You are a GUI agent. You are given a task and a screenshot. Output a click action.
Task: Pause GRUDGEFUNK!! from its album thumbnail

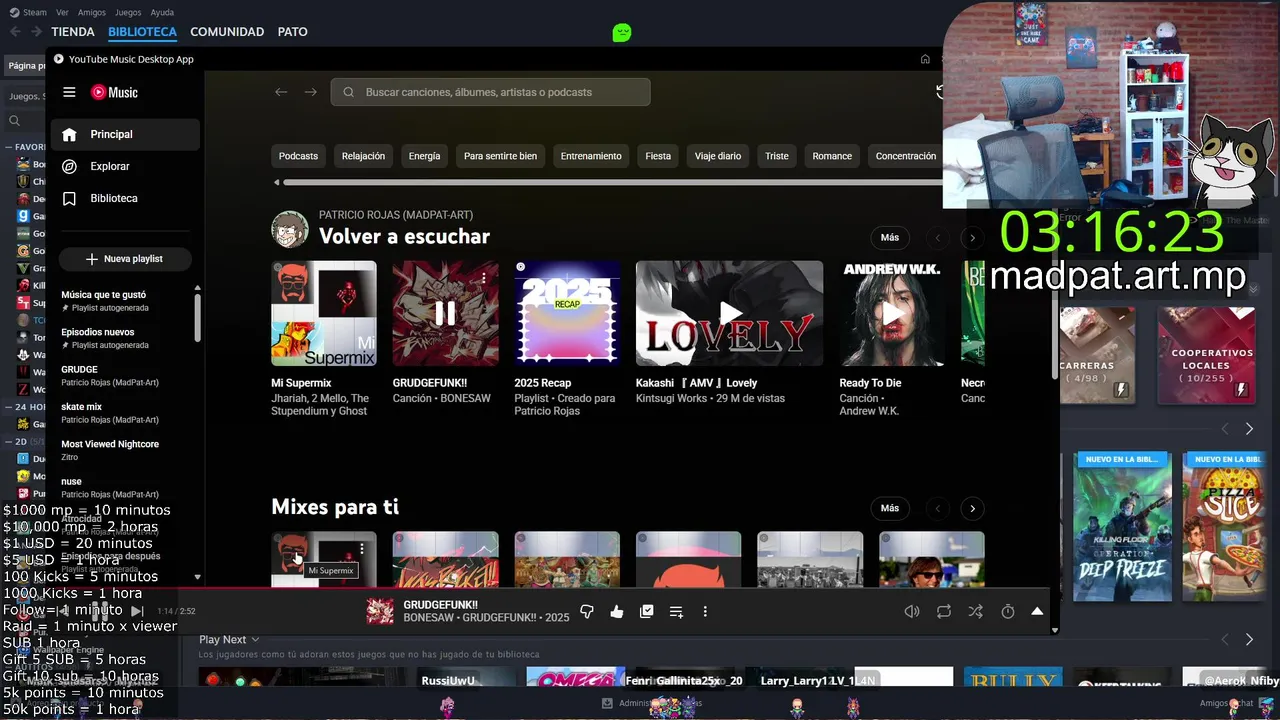coord(445,313)
